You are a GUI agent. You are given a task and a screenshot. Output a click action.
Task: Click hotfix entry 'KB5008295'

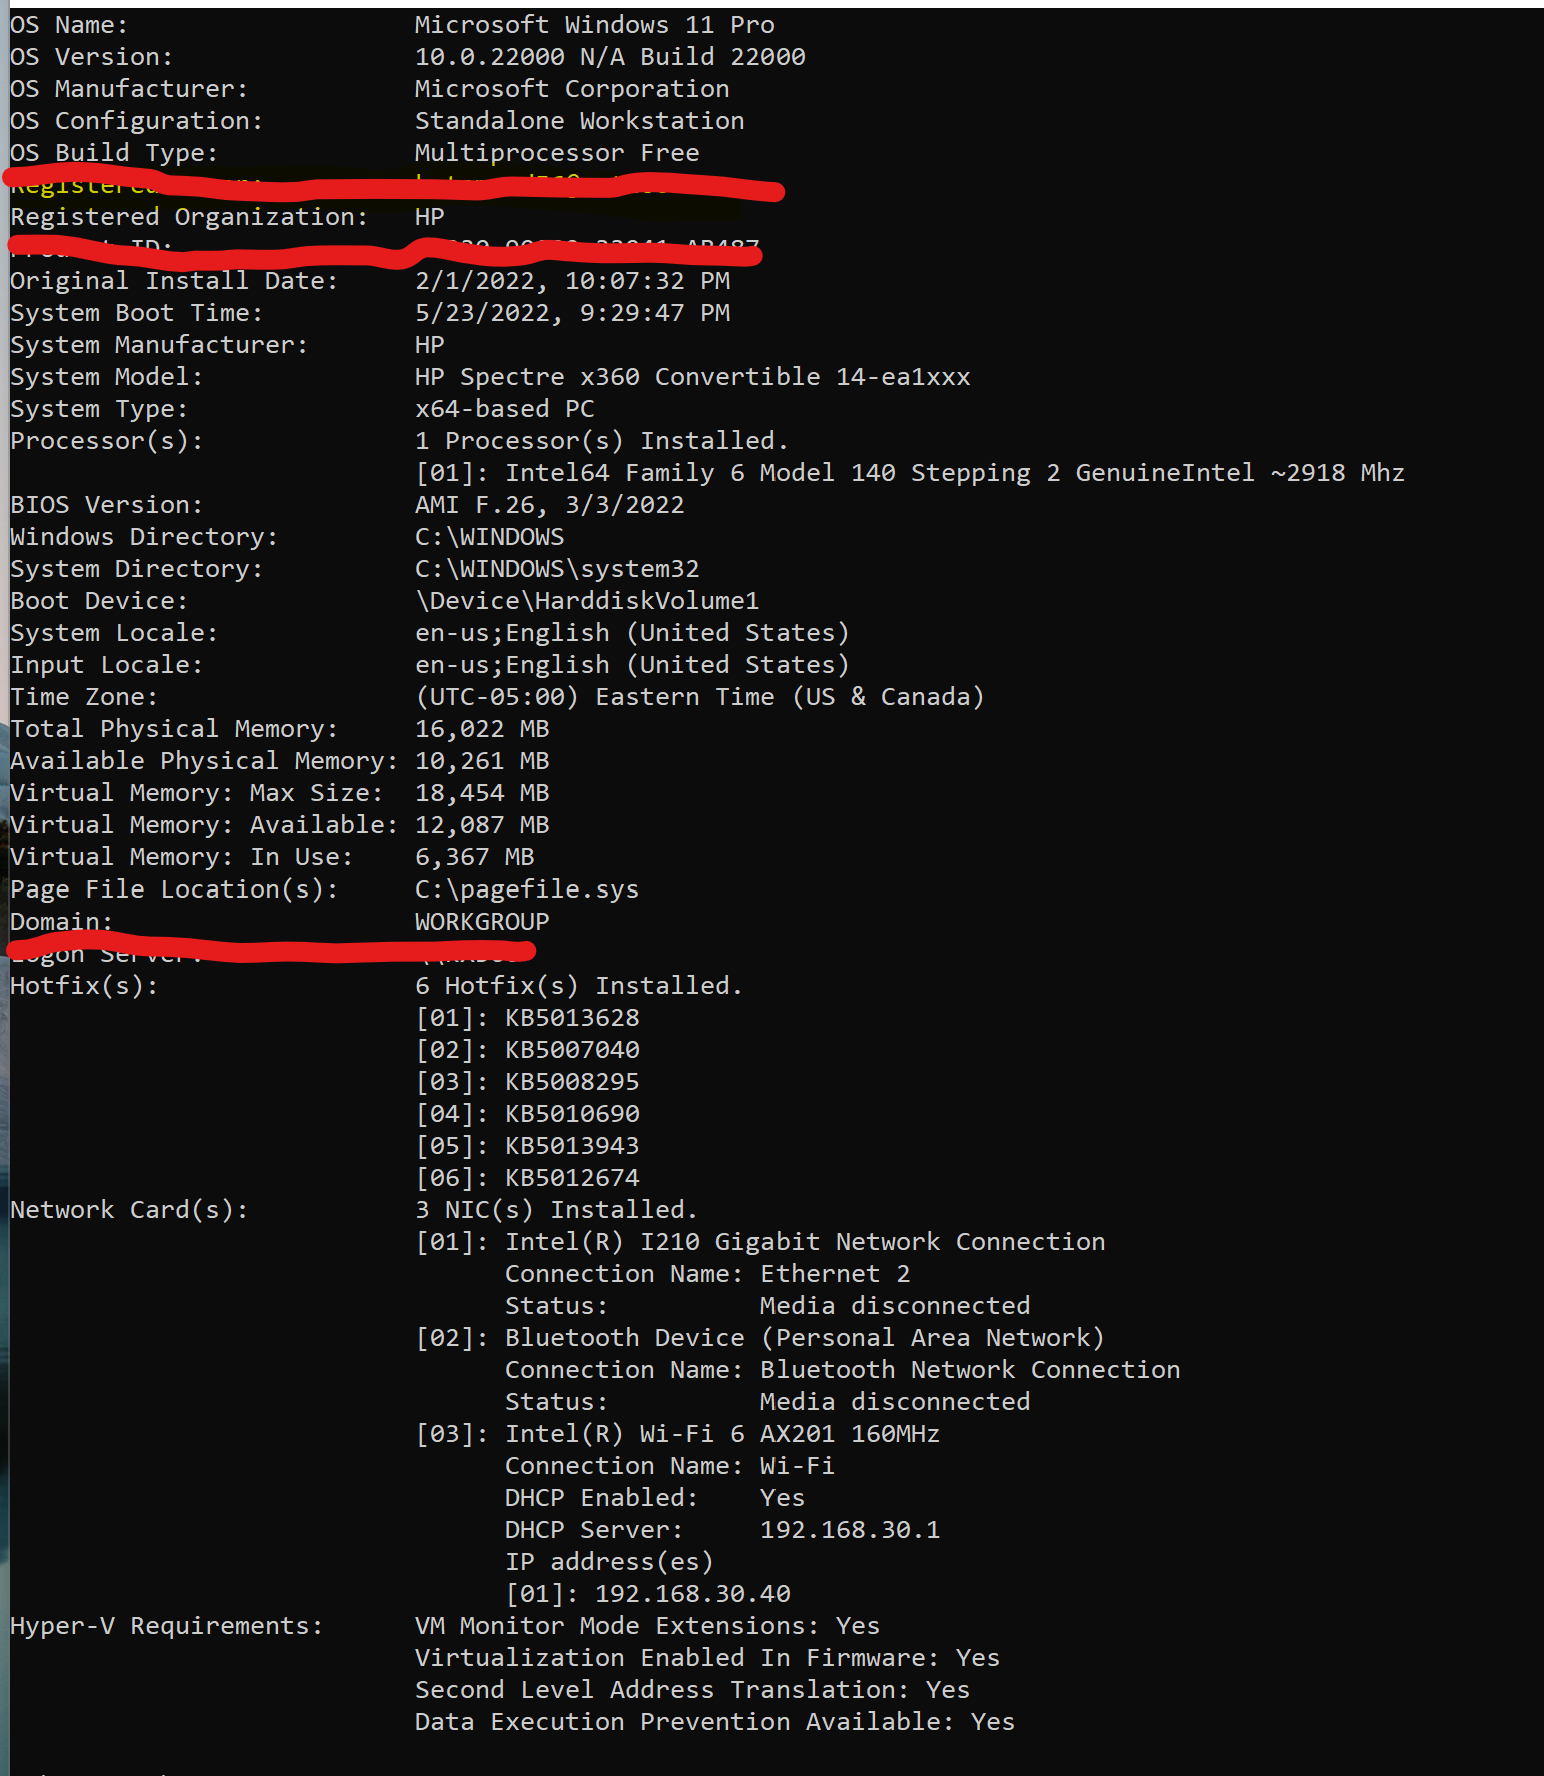pyautogui.click(x=572, y=1081)
